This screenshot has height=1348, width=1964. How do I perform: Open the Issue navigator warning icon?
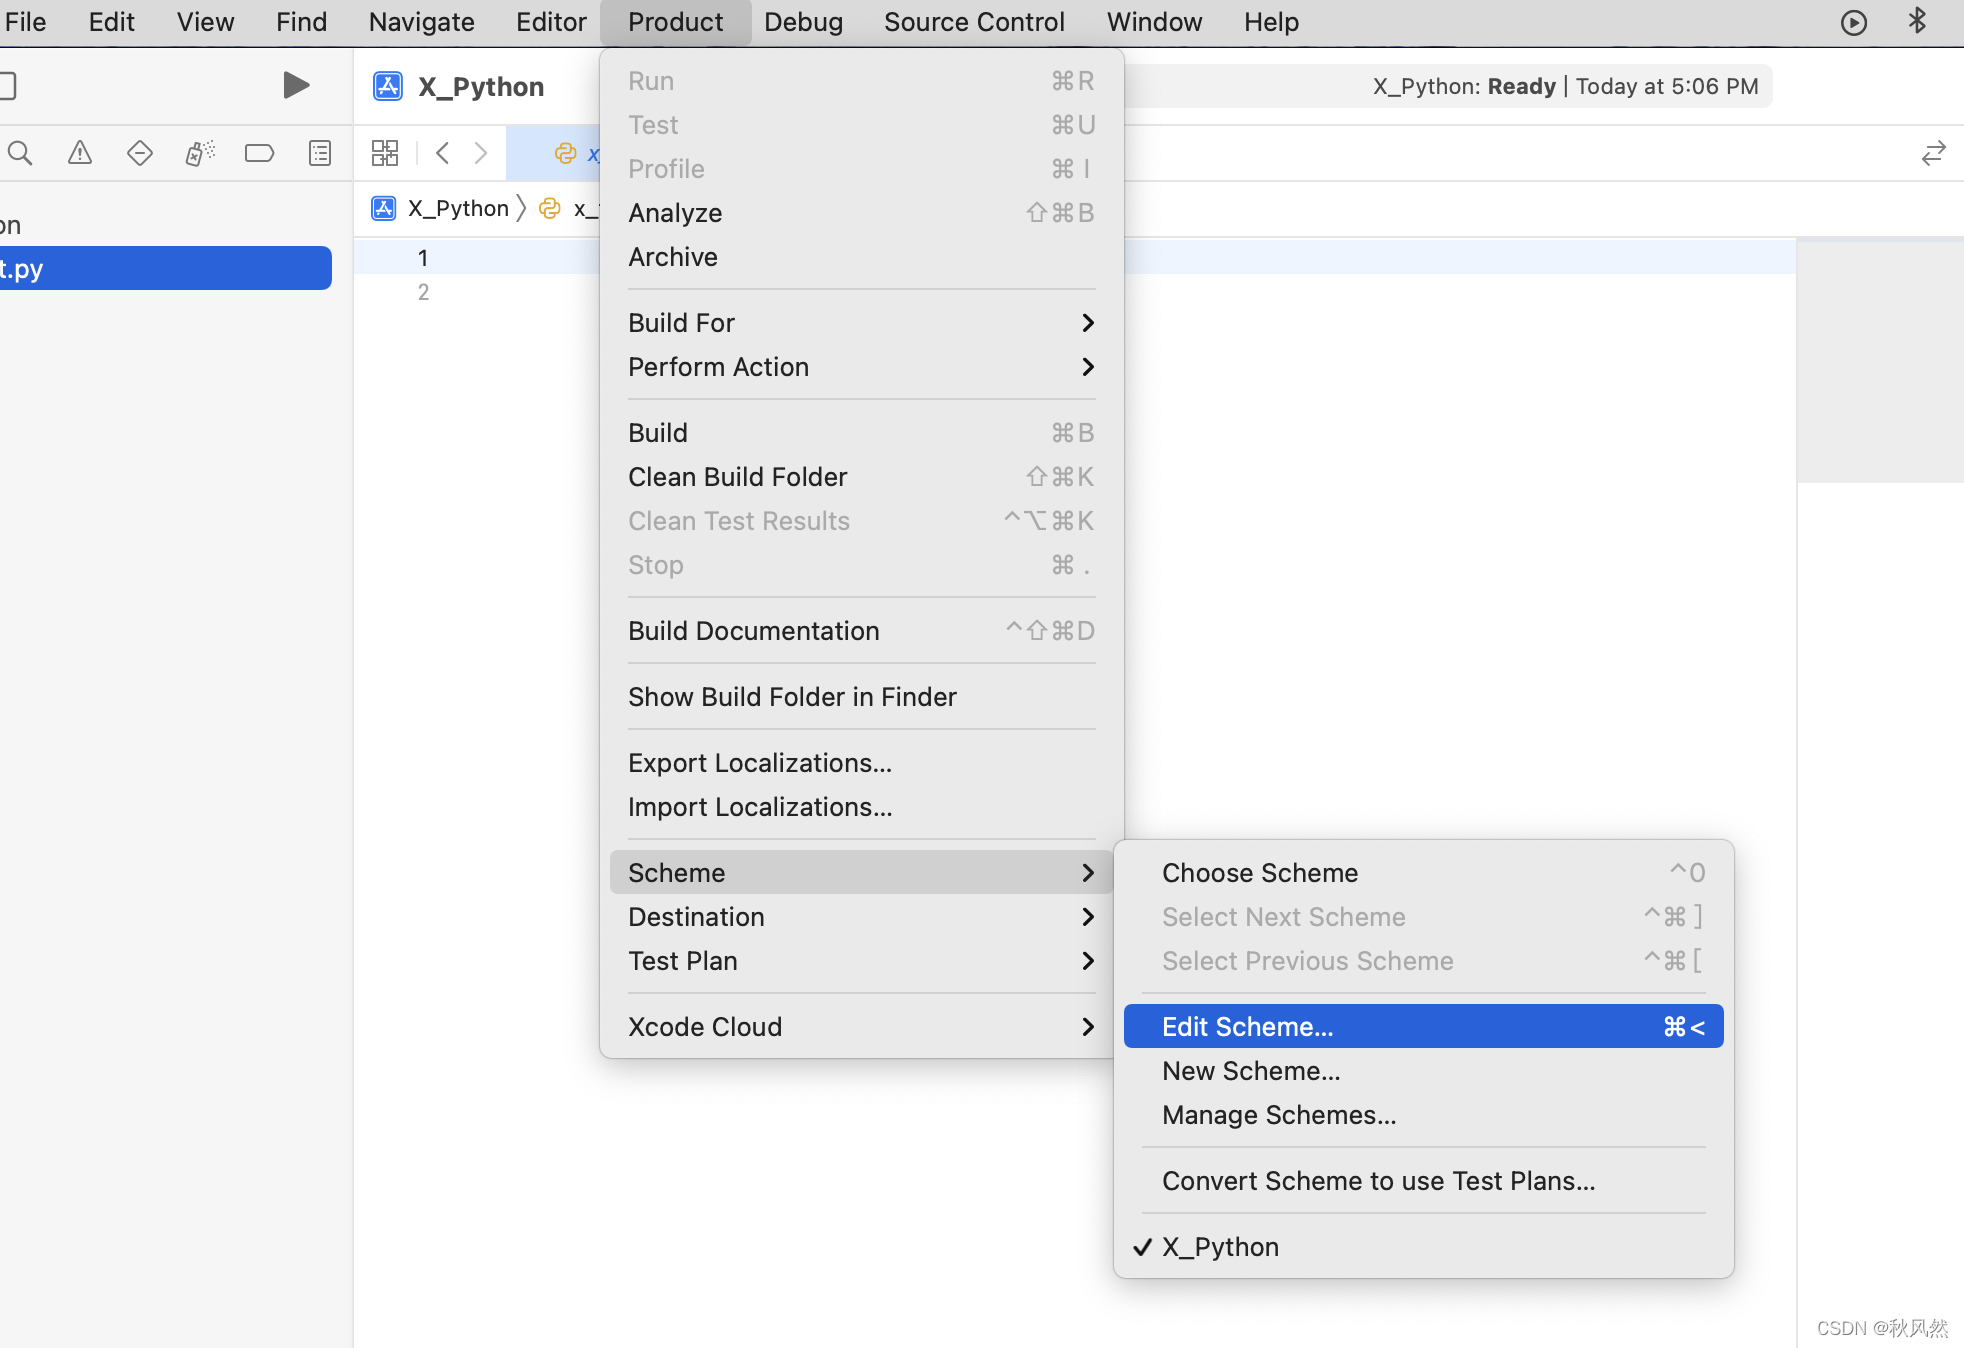pyautogui.click(x=80, y=153)
